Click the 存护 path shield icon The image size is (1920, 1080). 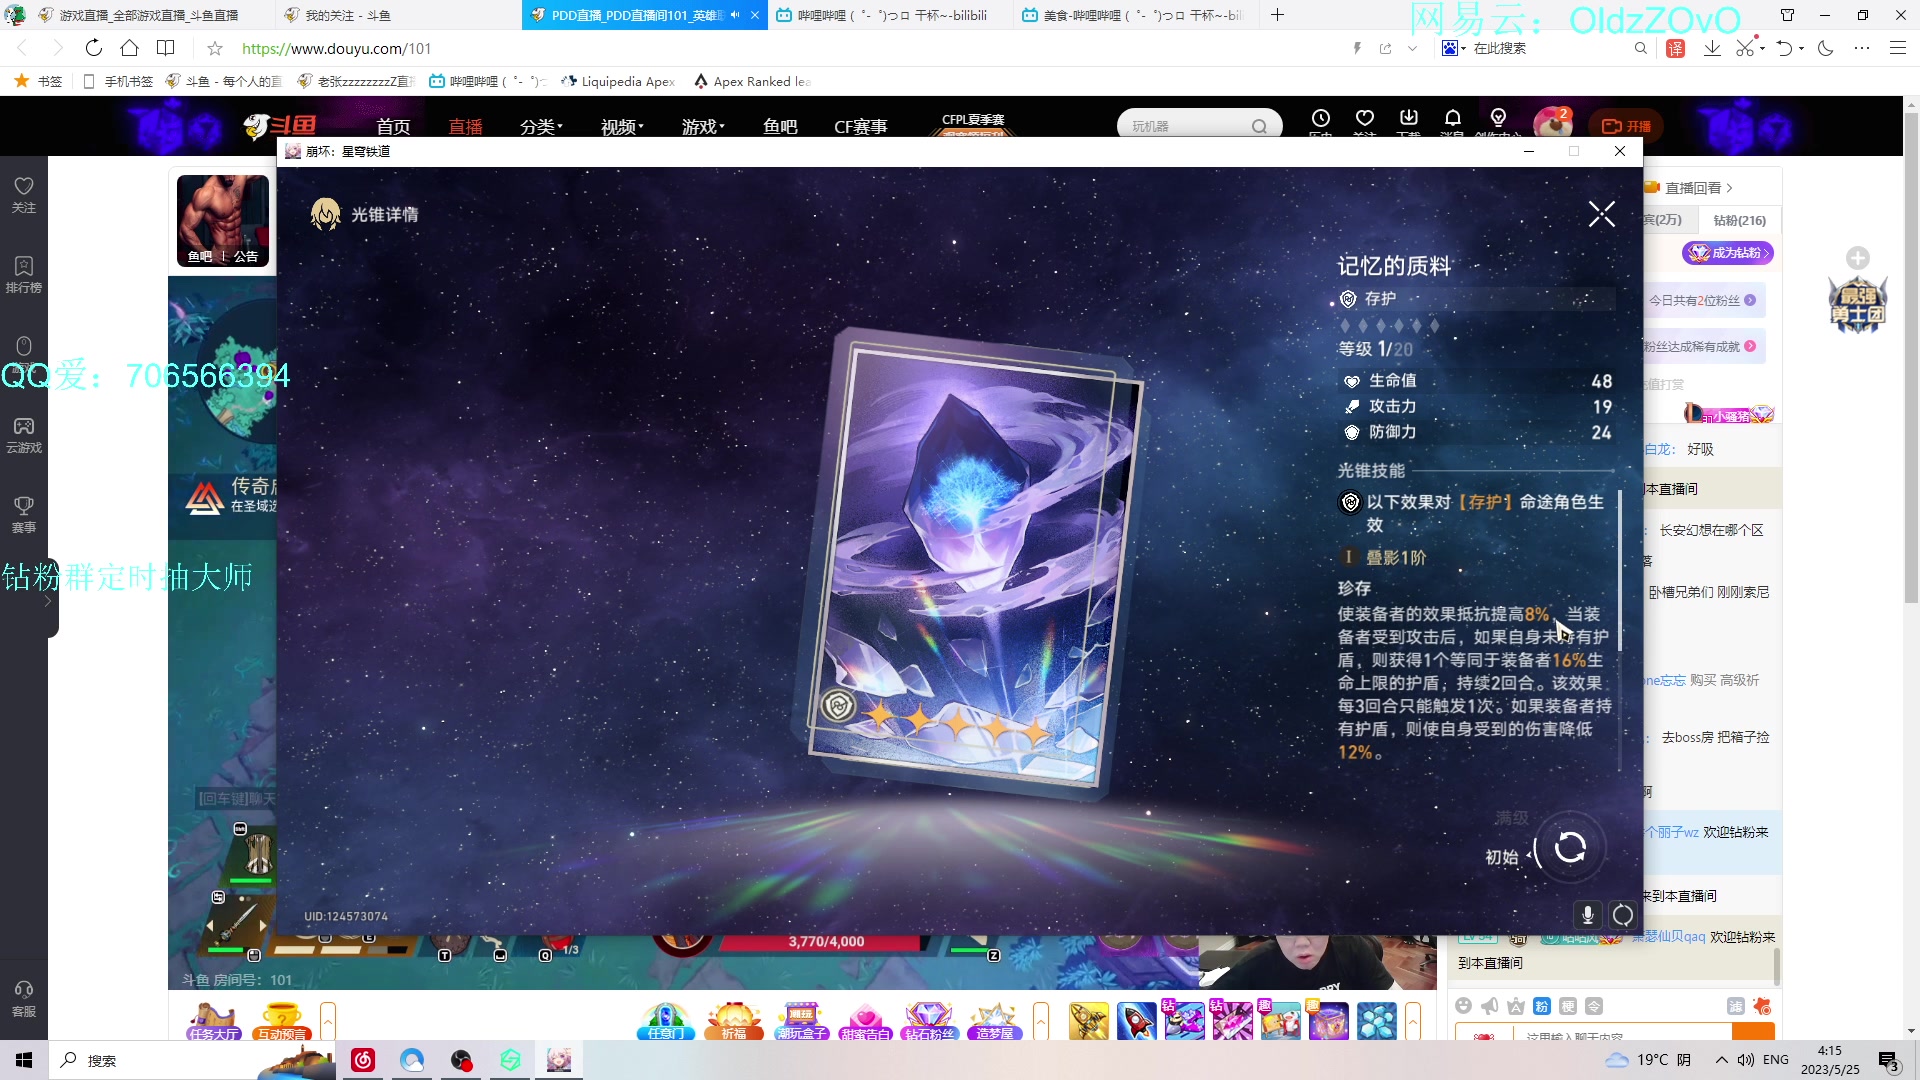coord(1348,299)
